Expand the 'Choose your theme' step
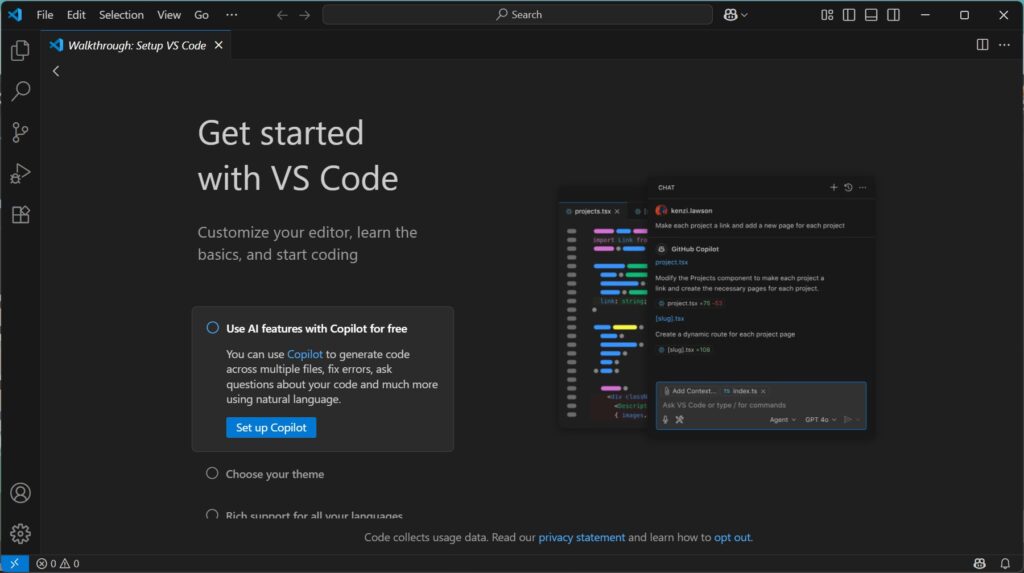 pyautogui.click(x=275, y=474)
